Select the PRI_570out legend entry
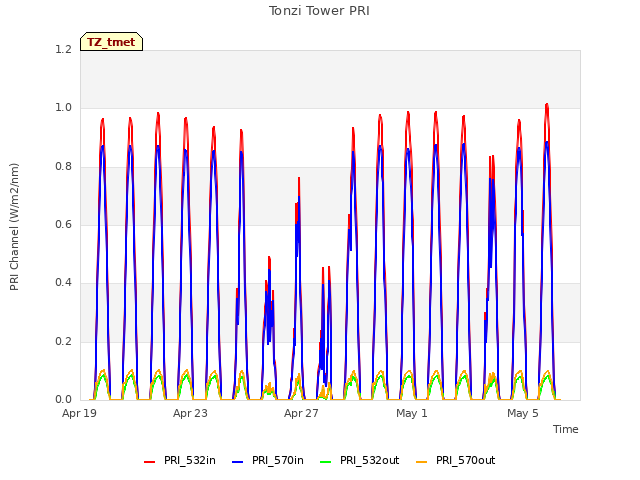The width and height of the screenshot is (640, 480). [x=455, y=460]
